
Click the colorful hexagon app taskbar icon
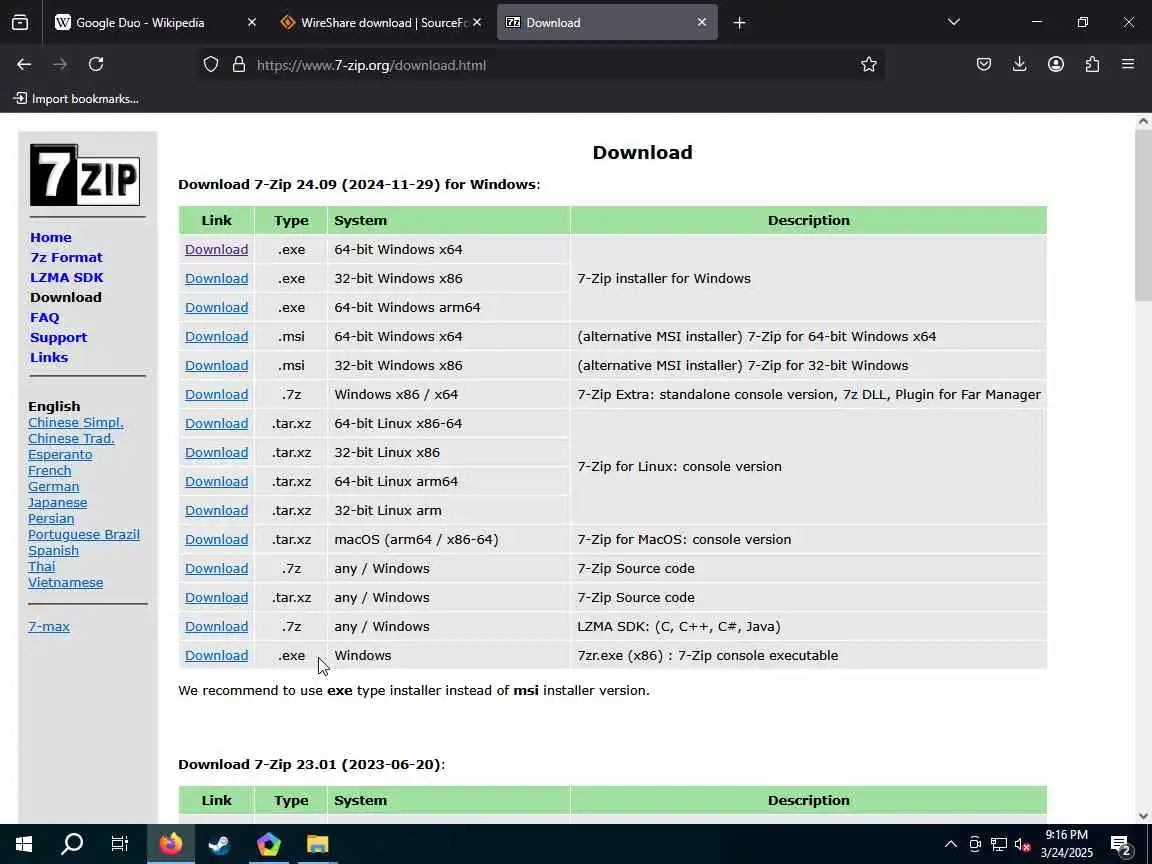coord(268,844)
